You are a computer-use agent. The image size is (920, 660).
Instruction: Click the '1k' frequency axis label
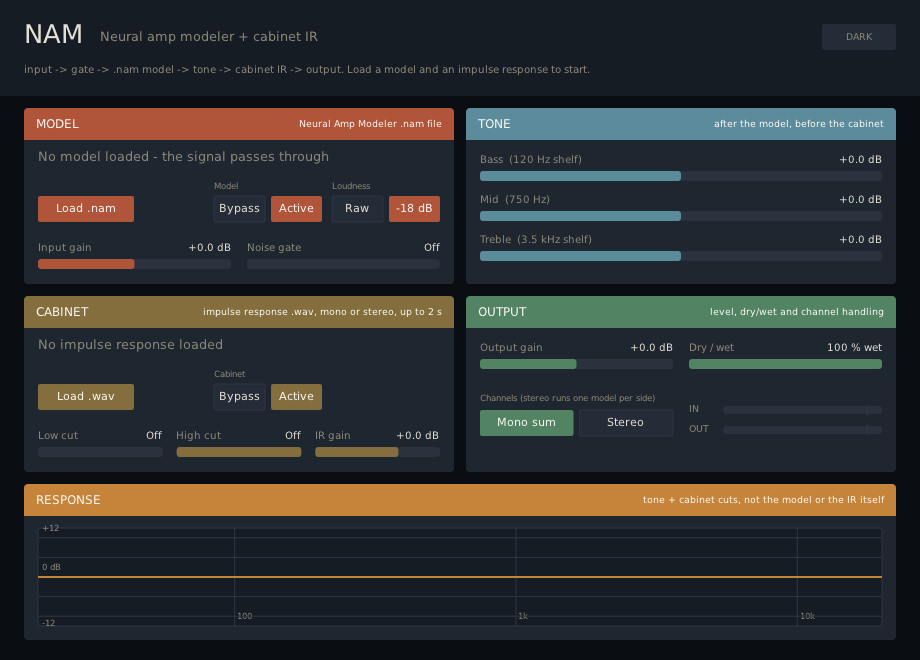[x=523, y=616]
